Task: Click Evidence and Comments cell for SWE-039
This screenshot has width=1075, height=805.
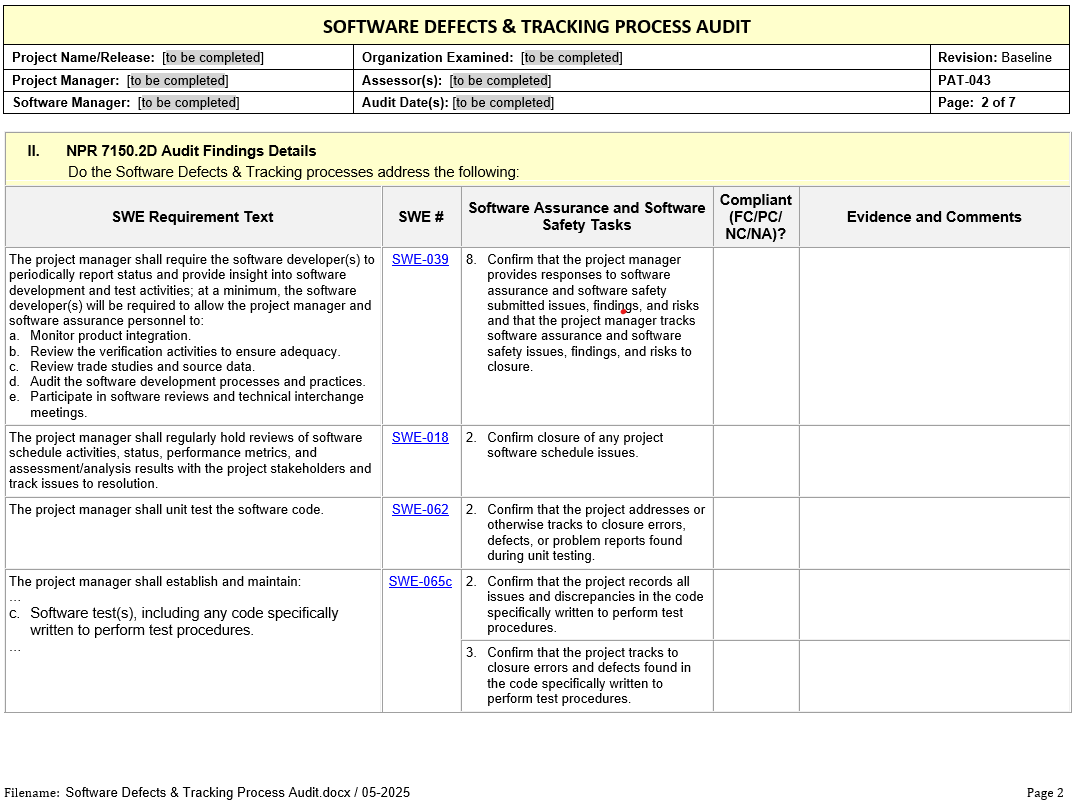Action: [934, 336]
